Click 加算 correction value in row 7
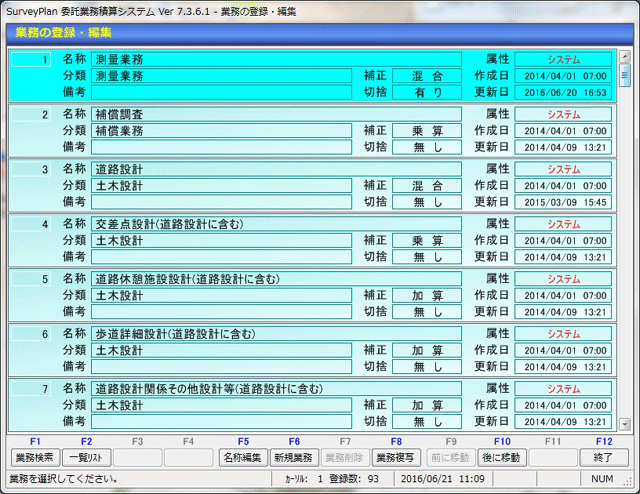 [x=427, y=405]
